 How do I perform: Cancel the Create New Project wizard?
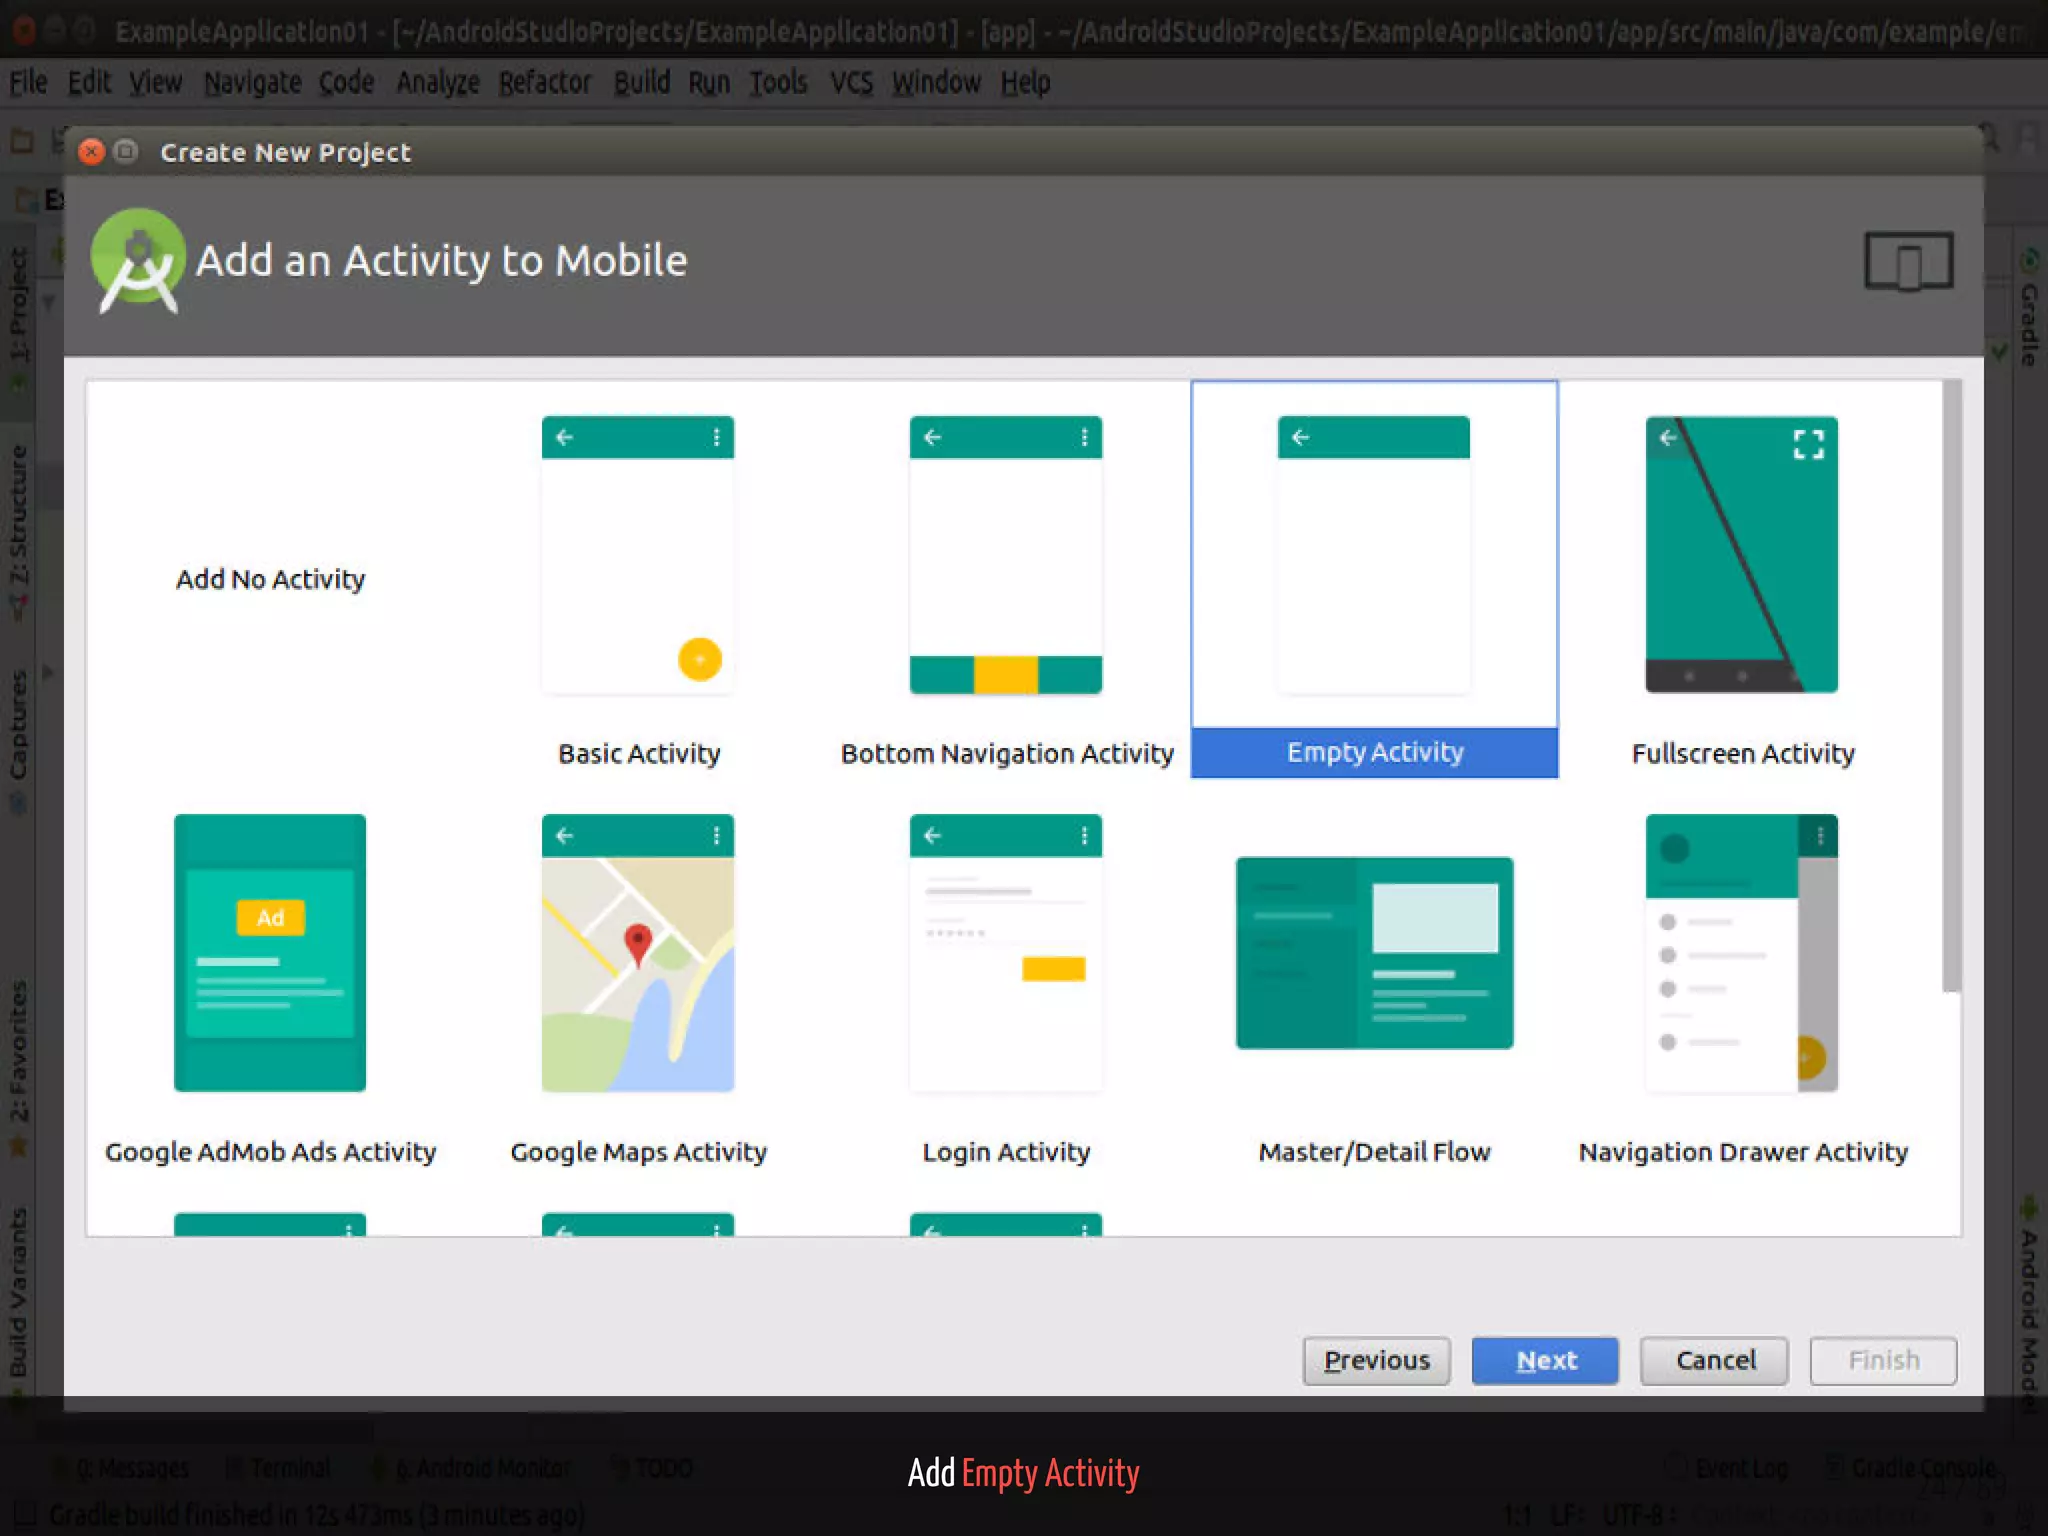(x=1714, y=1360)
